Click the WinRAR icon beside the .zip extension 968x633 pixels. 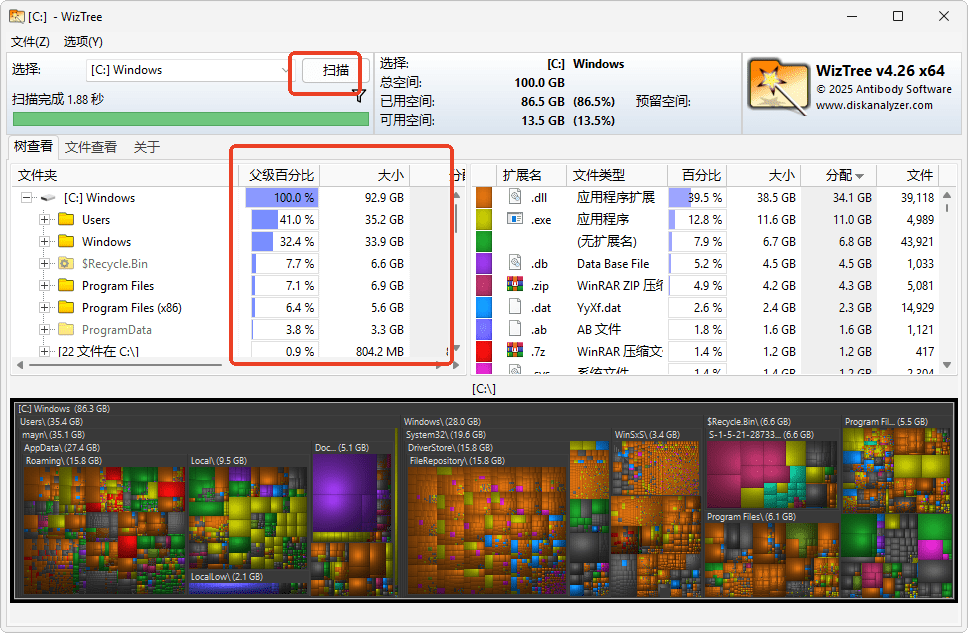click(x=515, y=283)
